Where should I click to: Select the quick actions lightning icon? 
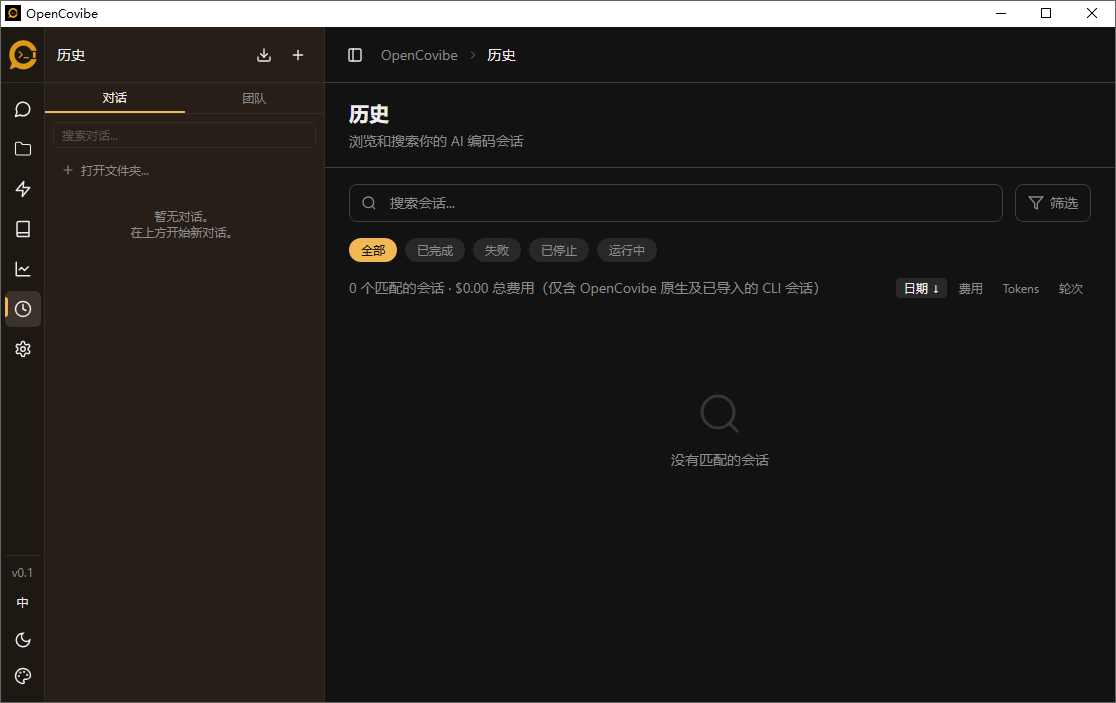pyautogui.click(x=23, y=189)
